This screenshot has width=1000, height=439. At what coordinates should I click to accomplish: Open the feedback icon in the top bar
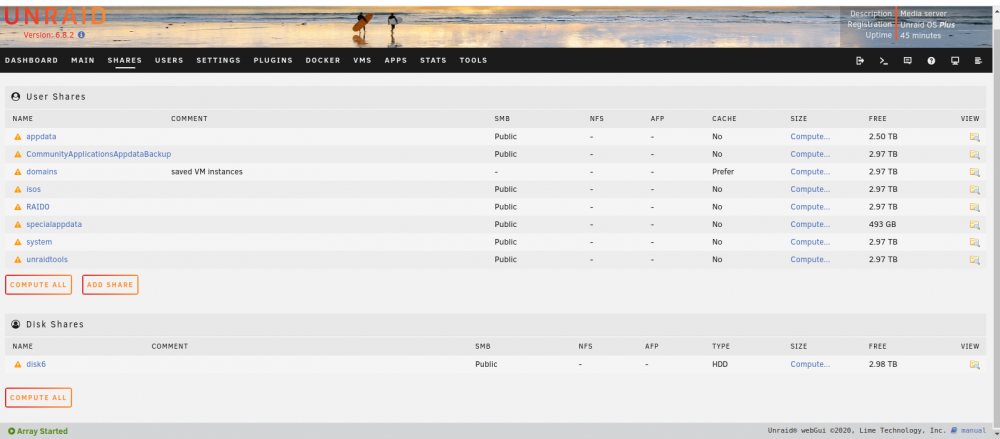pyautogui.click(x=908, y=61)
